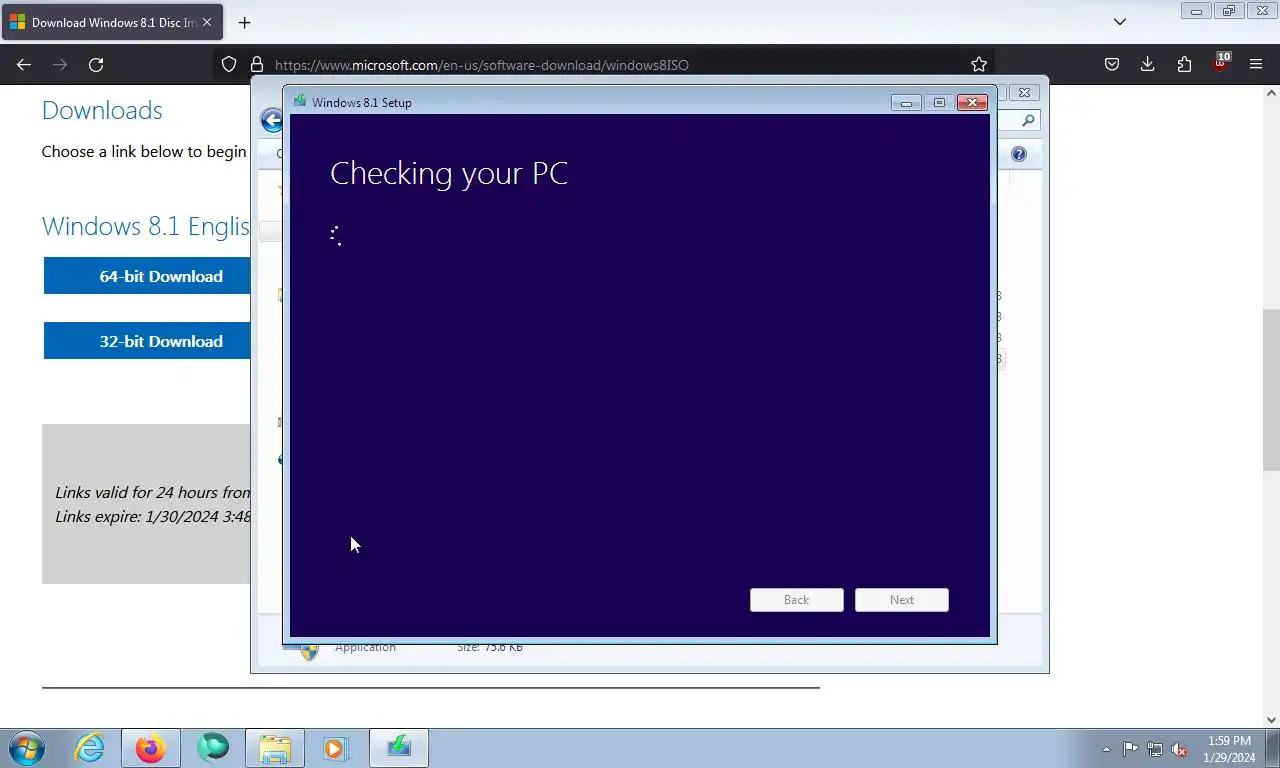Screen dimensions: 1280x768
Task: Click the Windows 8.1 Setup title icon
Action: click(x=299, y=101)
